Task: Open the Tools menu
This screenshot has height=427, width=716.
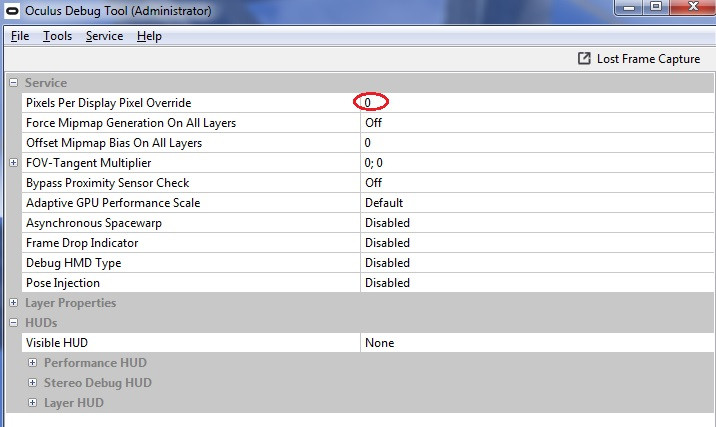Action: point(58,36)
